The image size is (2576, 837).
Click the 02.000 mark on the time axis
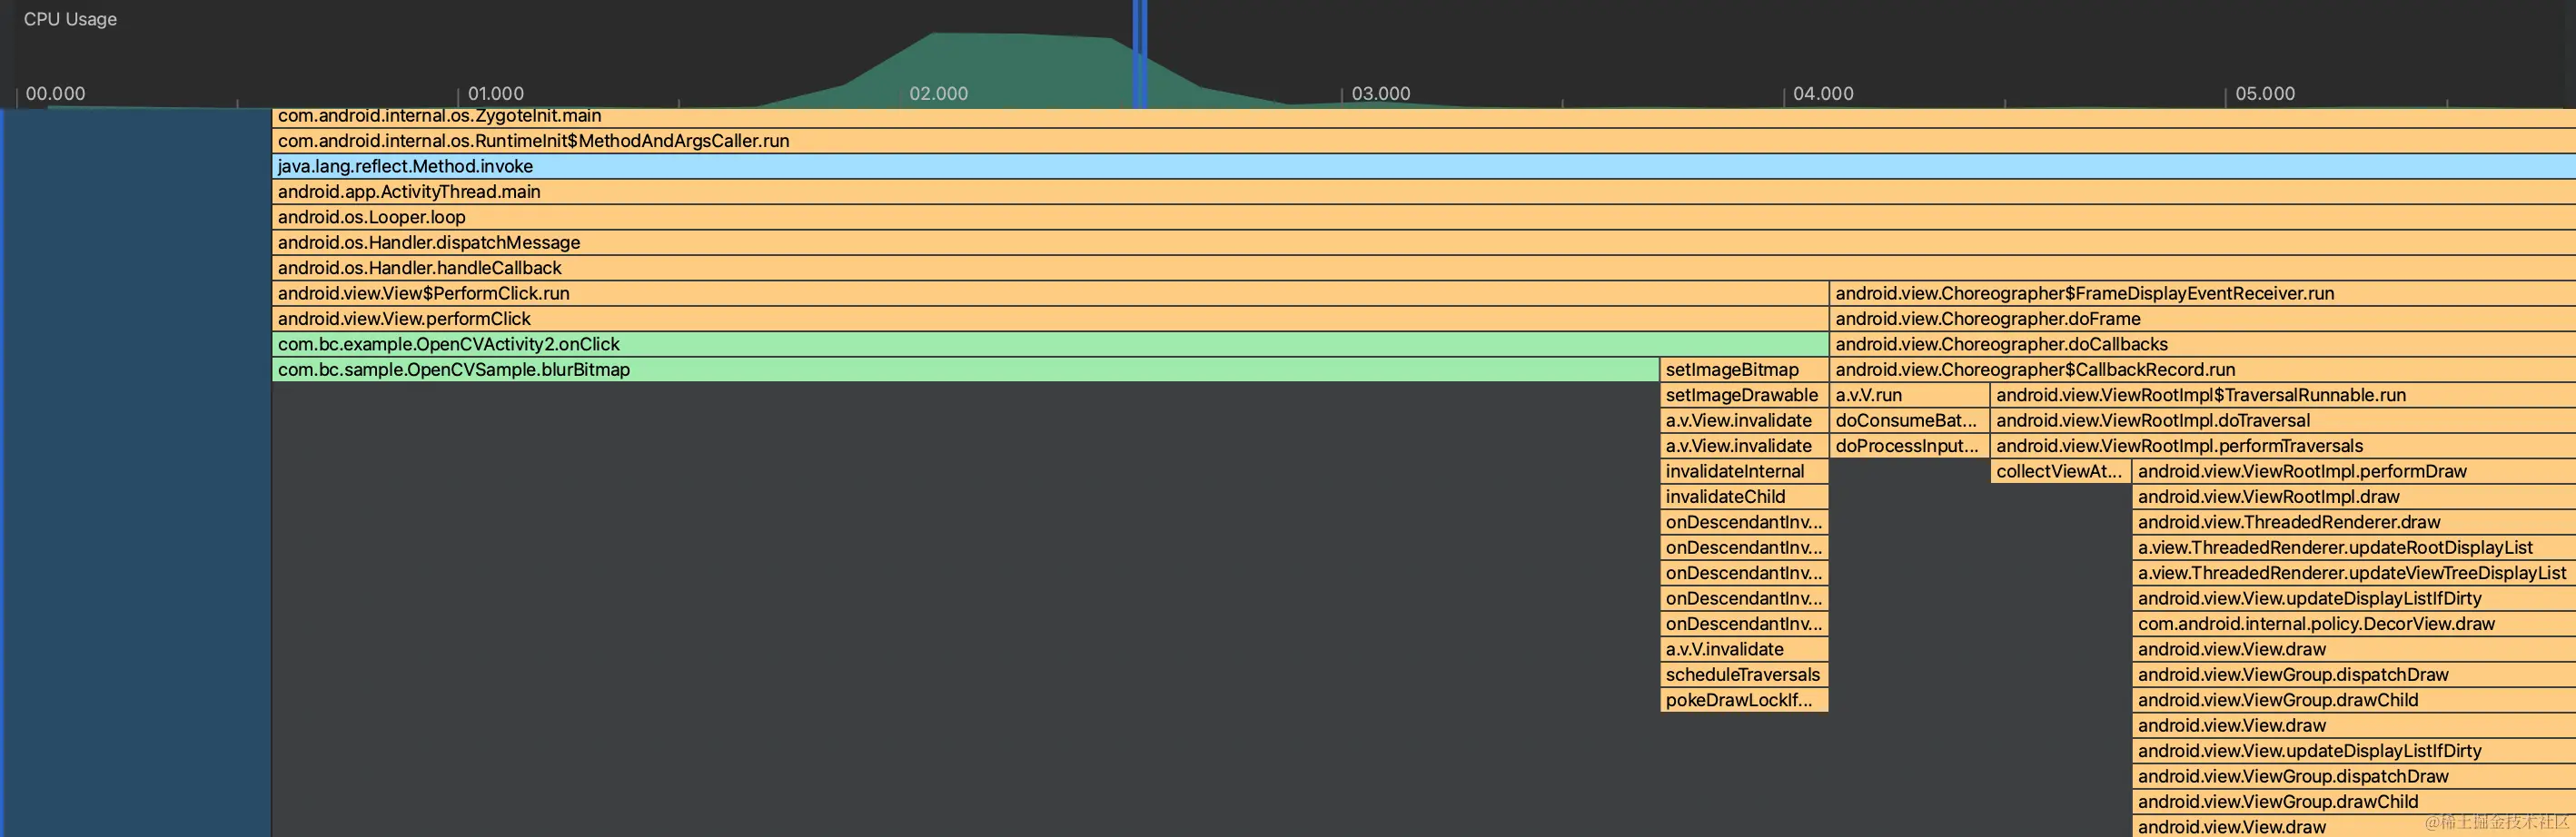pos(938,93)
